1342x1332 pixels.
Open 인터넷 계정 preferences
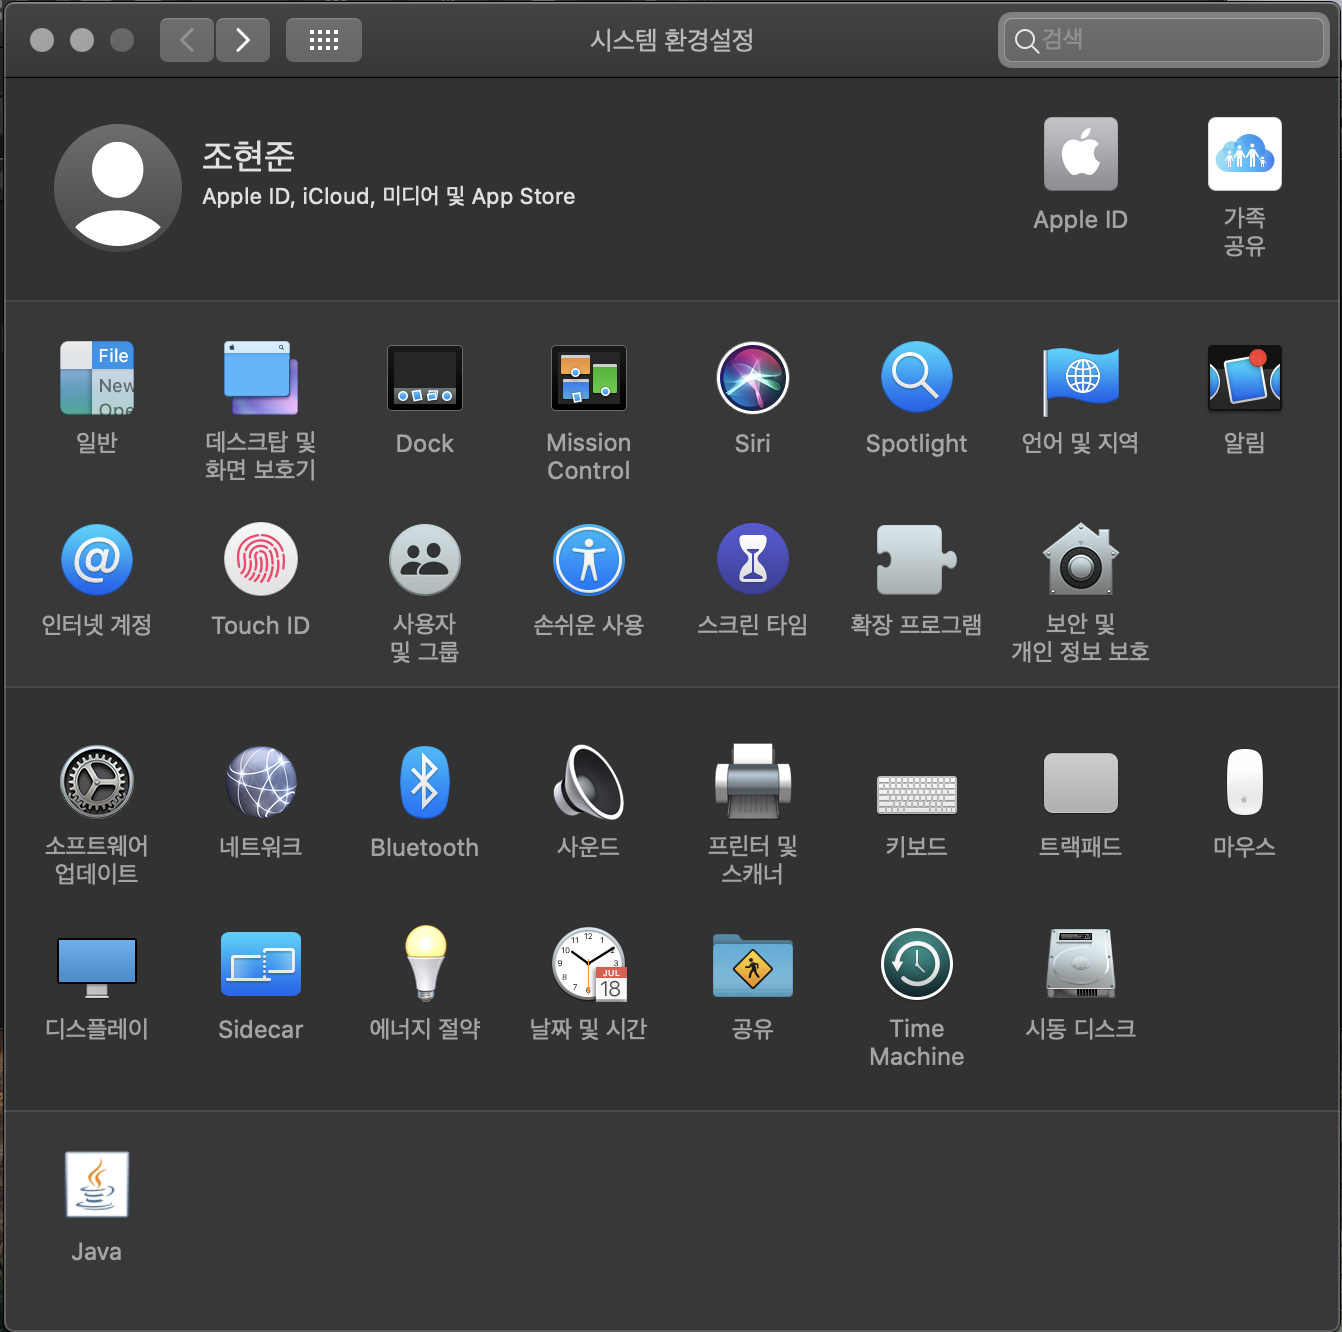[x=97, y=560]
